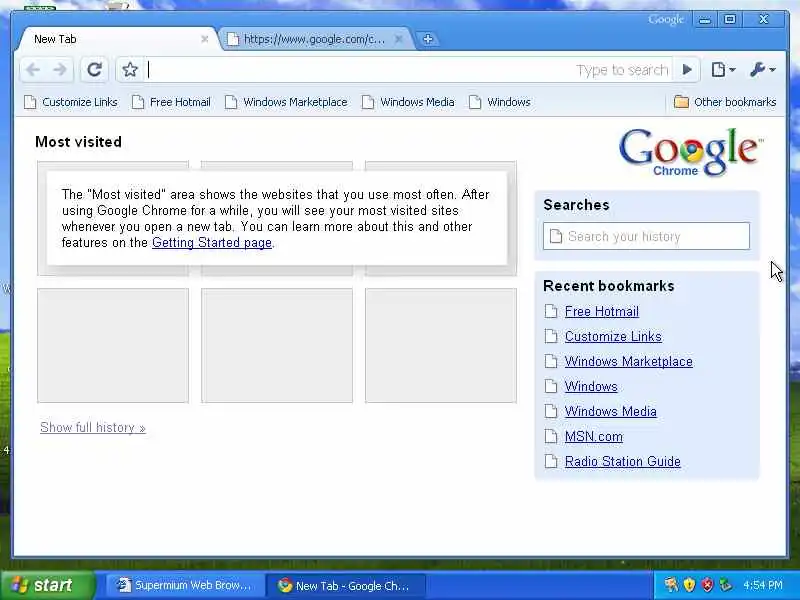Open the page control menu

coord(723,69)
